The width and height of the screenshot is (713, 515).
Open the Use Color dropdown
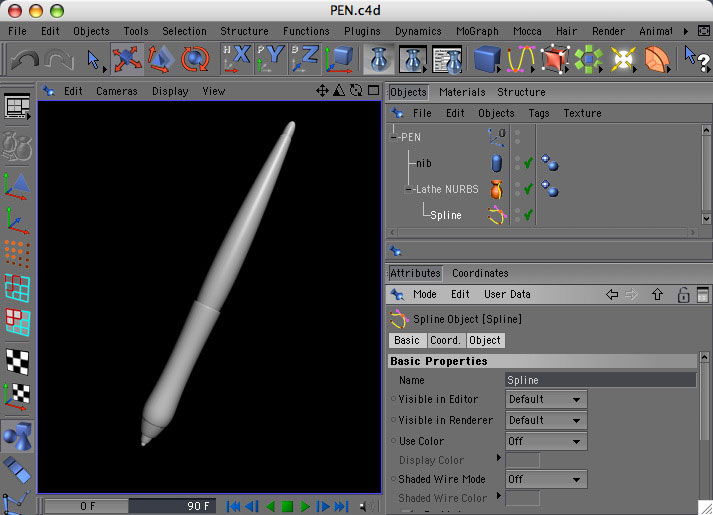[546, 441]
